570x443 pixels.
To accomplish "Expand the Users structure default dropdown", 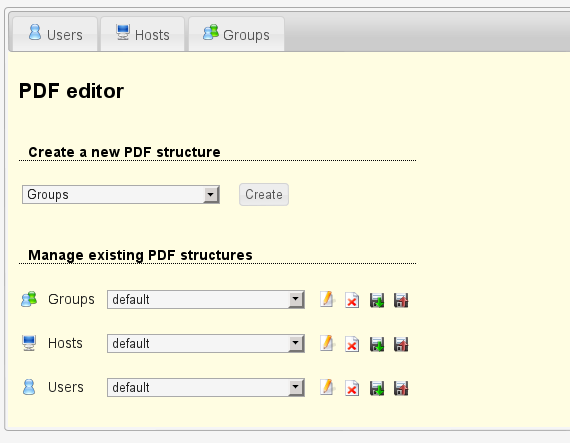I will point(206,387).
